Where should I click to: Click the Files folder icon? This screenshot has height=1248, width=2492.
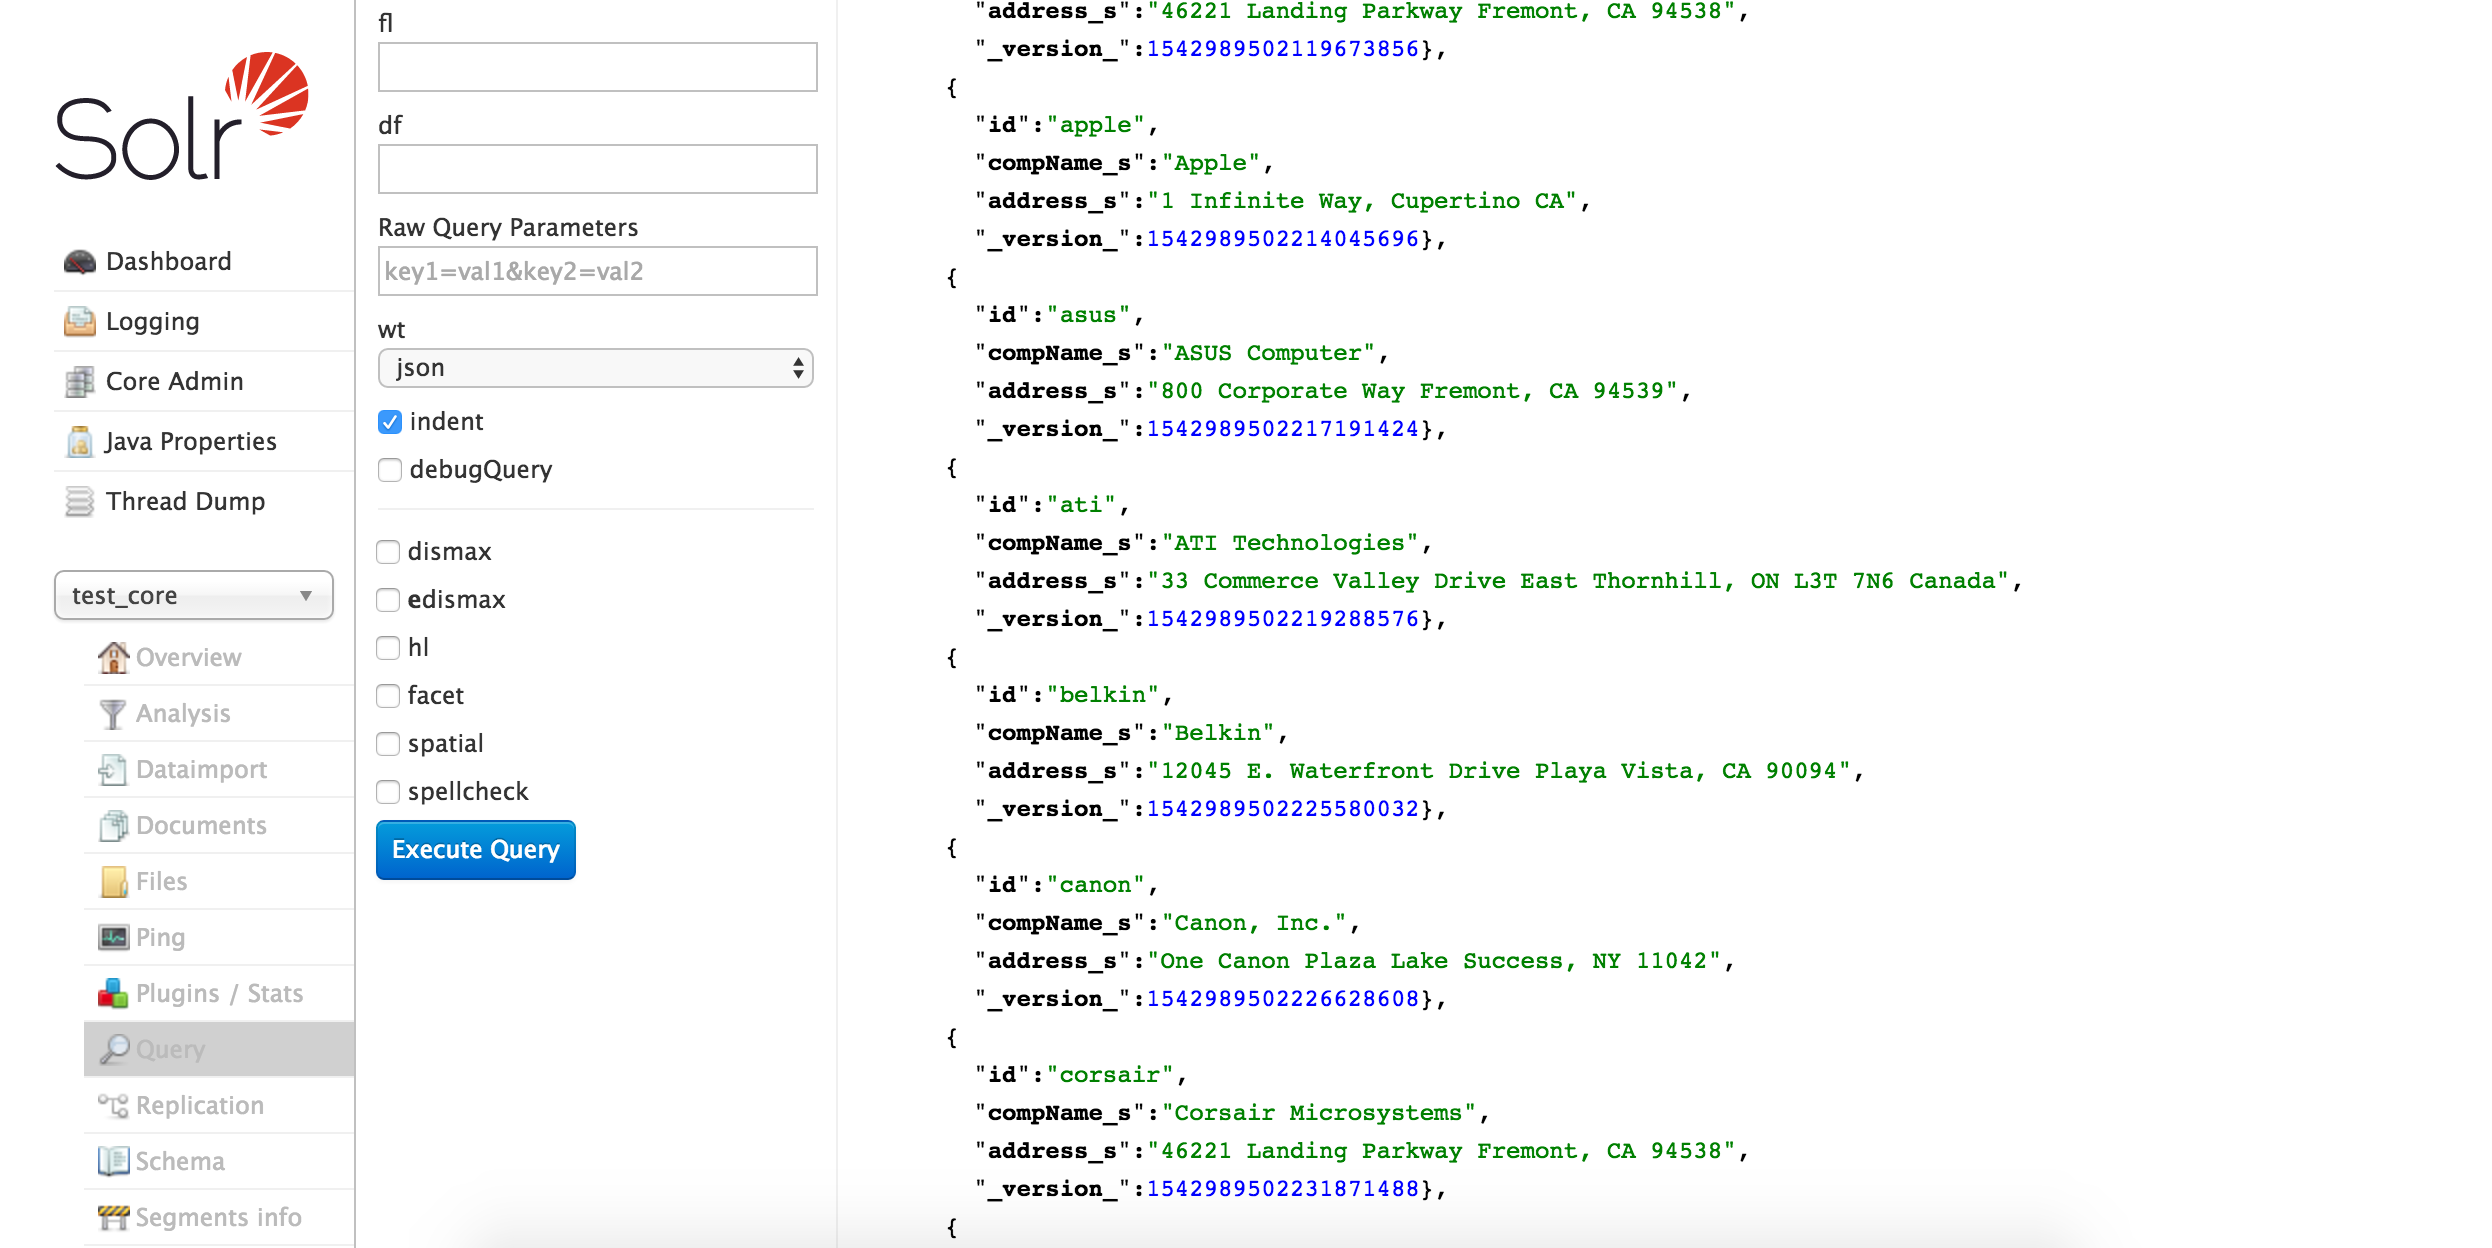(114, 882)
